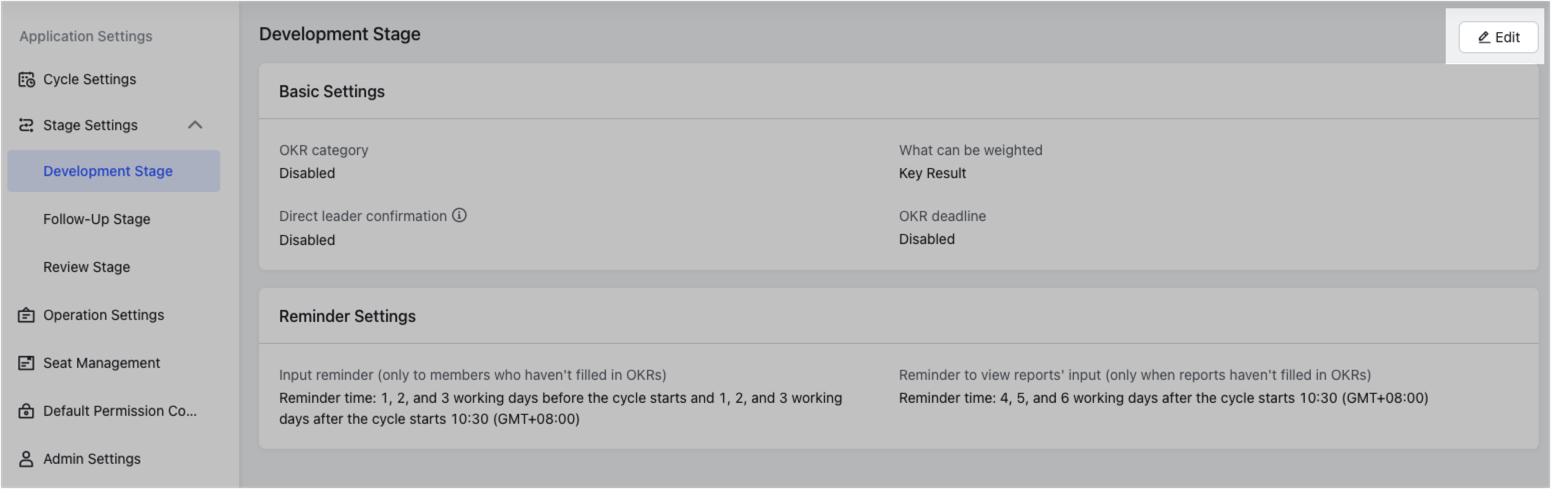Click the Stage Settings label

click(x=91, y=125)
